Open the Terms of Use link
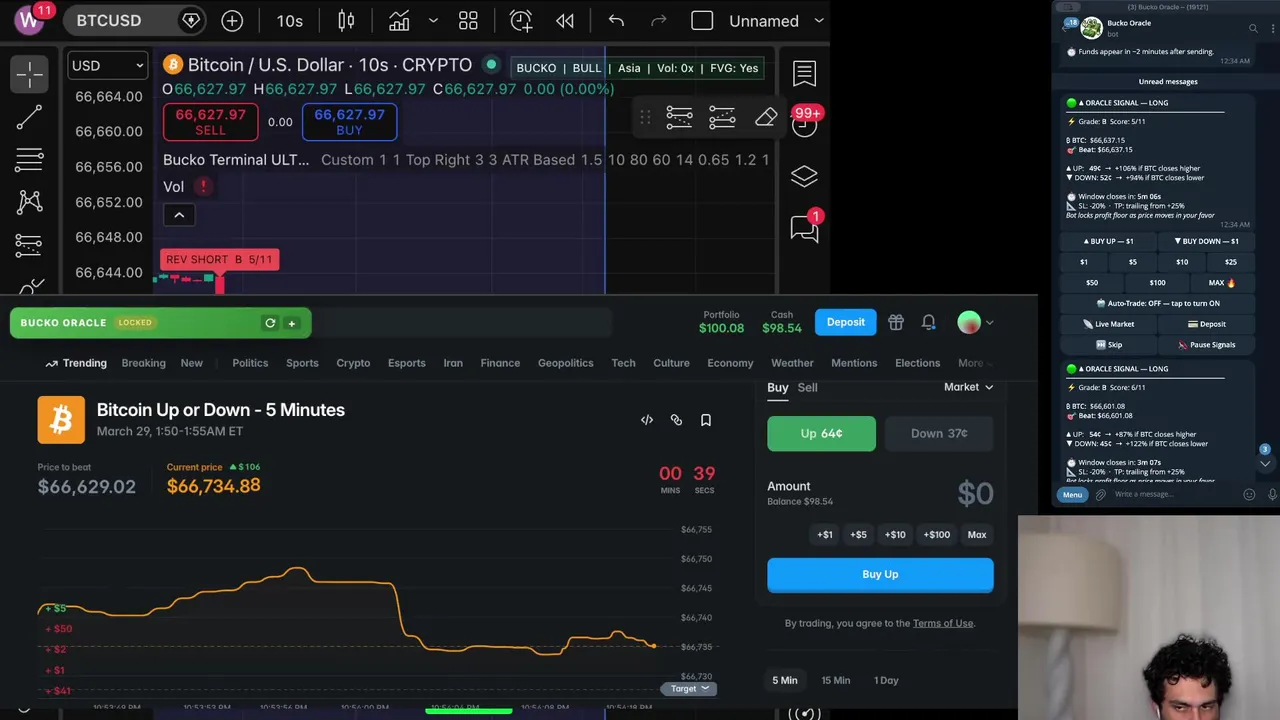Screen dimensions: 1280x720 click(943, 623)
